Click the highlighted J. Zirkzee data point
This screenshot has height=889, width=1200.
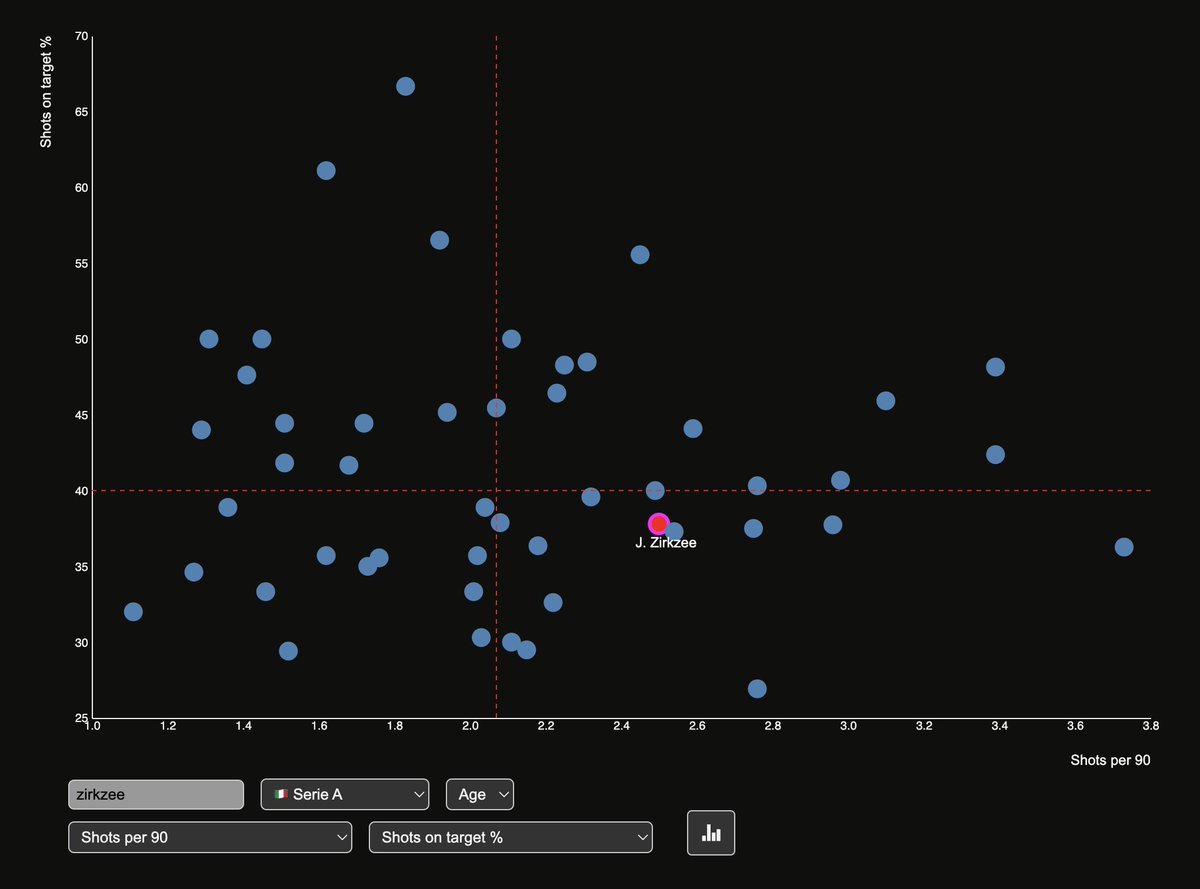click(658, 523)
